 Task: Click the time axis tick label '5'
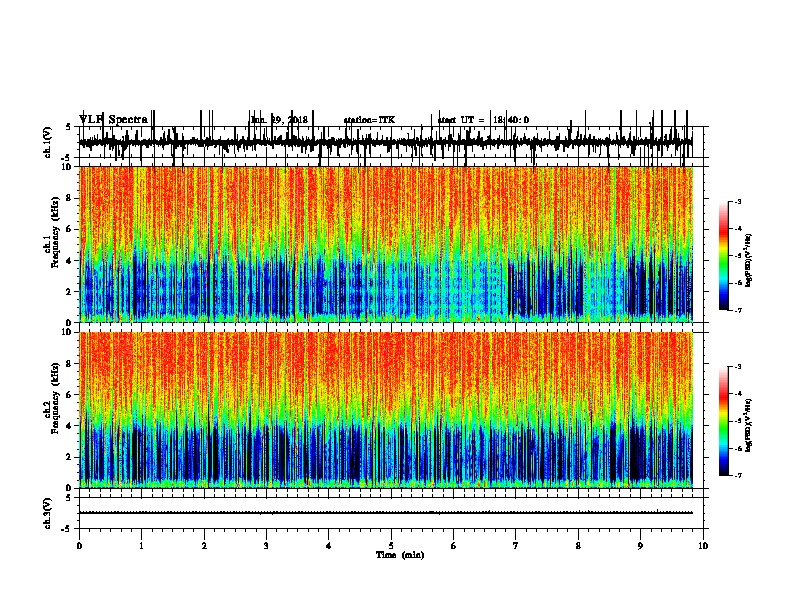tap(391, 546)
